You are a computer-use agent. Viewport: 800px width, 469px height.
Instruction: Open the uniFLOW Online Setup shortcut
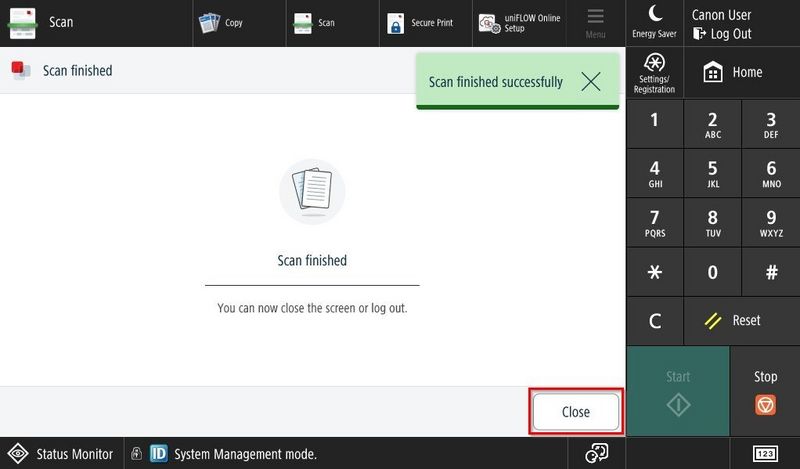tap(520, 22)
